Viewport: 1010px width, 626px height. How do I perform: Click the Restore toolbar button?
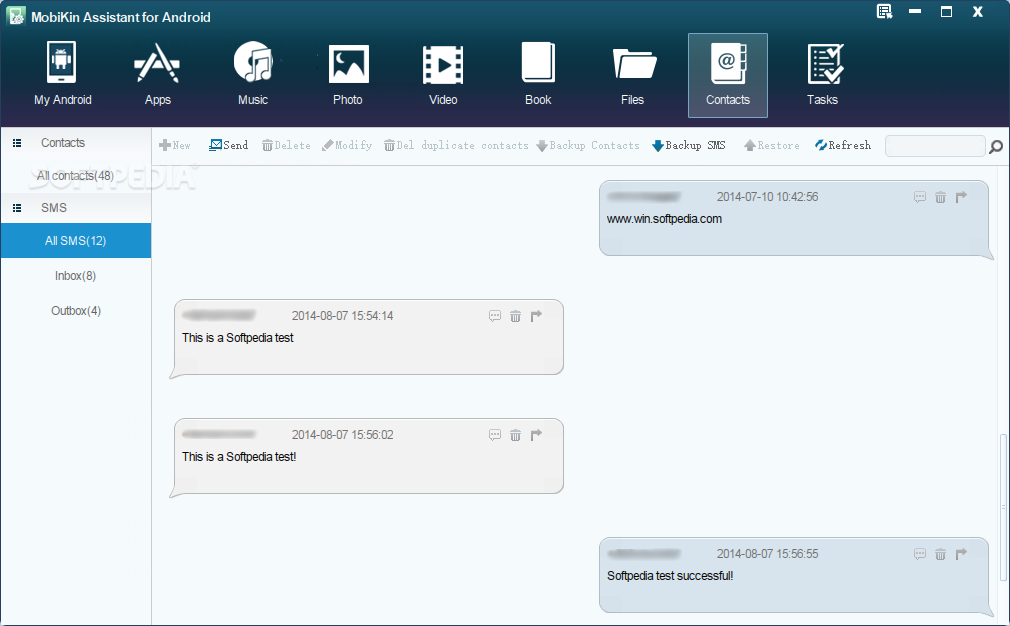[772, 146]
